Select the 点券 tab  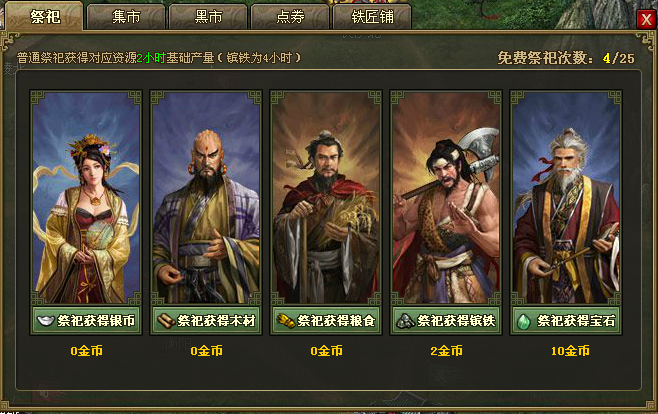tap(290, 17)
